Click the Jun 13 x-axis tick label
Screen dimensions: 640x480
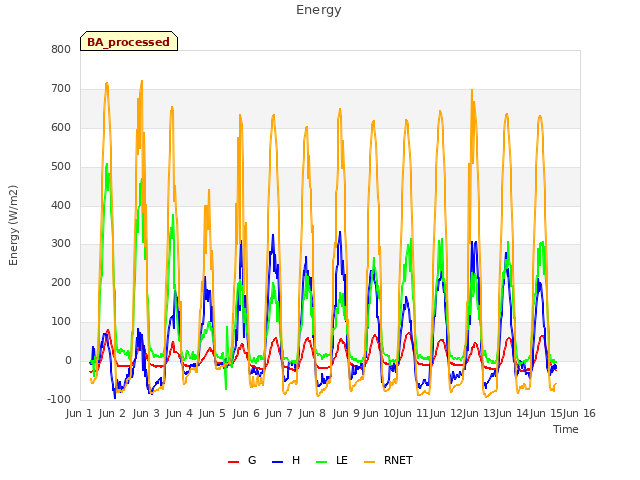pyautogui.click(x=479, y=413)
